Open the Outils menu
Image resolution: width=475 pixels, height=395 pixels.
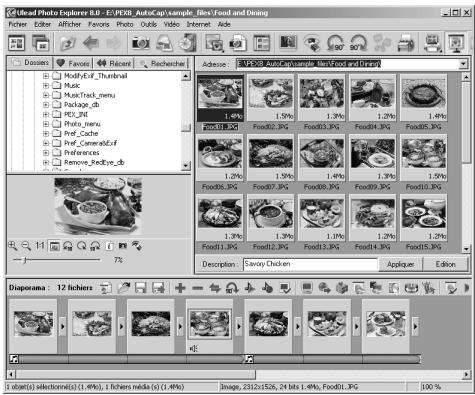point(149,24)
